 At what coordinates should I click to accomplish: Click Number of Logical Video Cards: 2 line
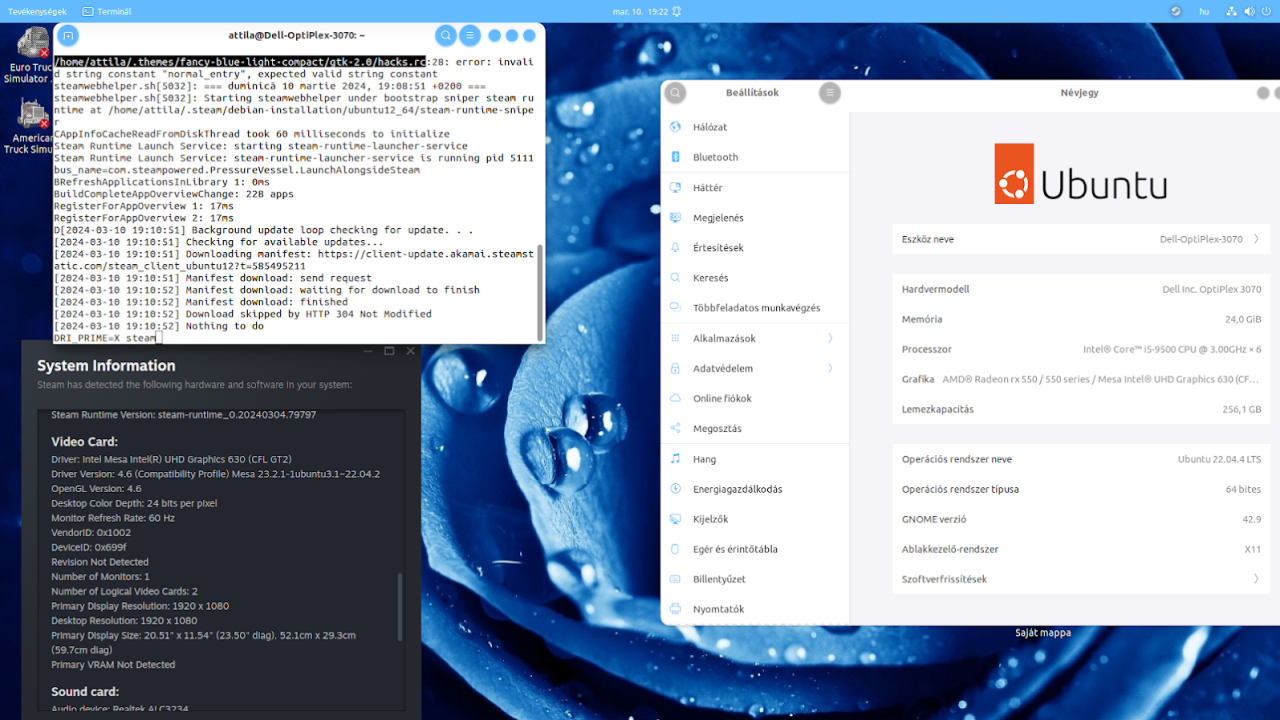click(x=125, y=591)
